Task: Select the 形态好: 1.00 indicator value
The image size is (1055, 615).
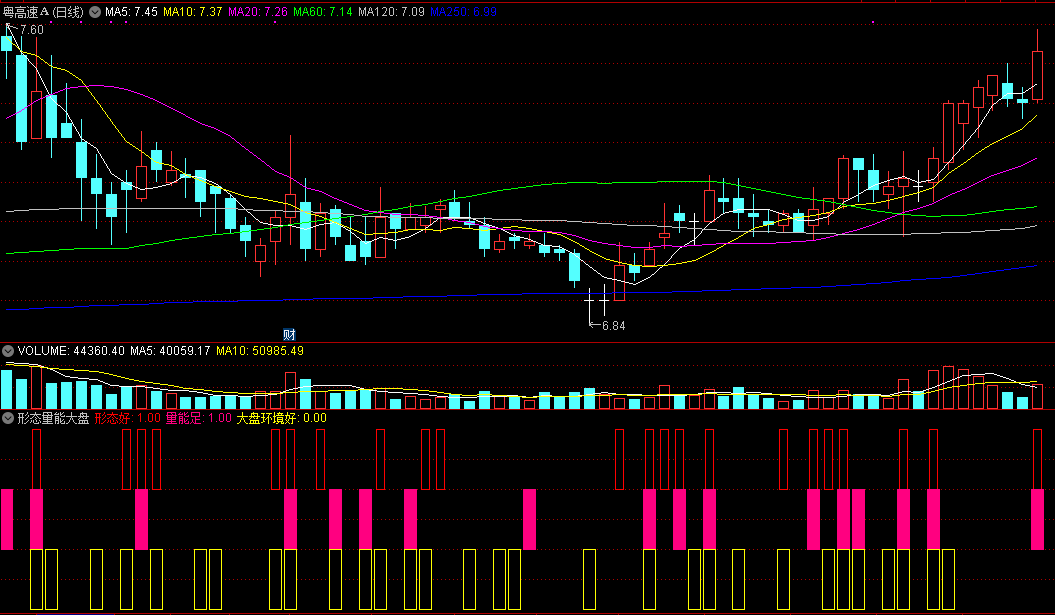Action: [x=128, y=418]
